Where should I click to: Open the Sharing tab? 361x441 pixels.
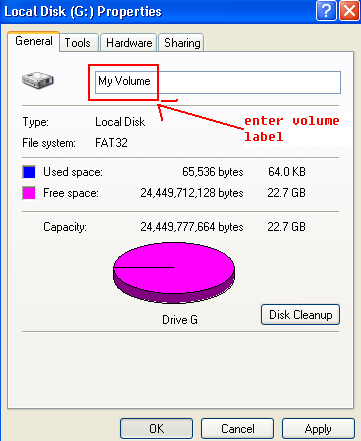point(182,43)
